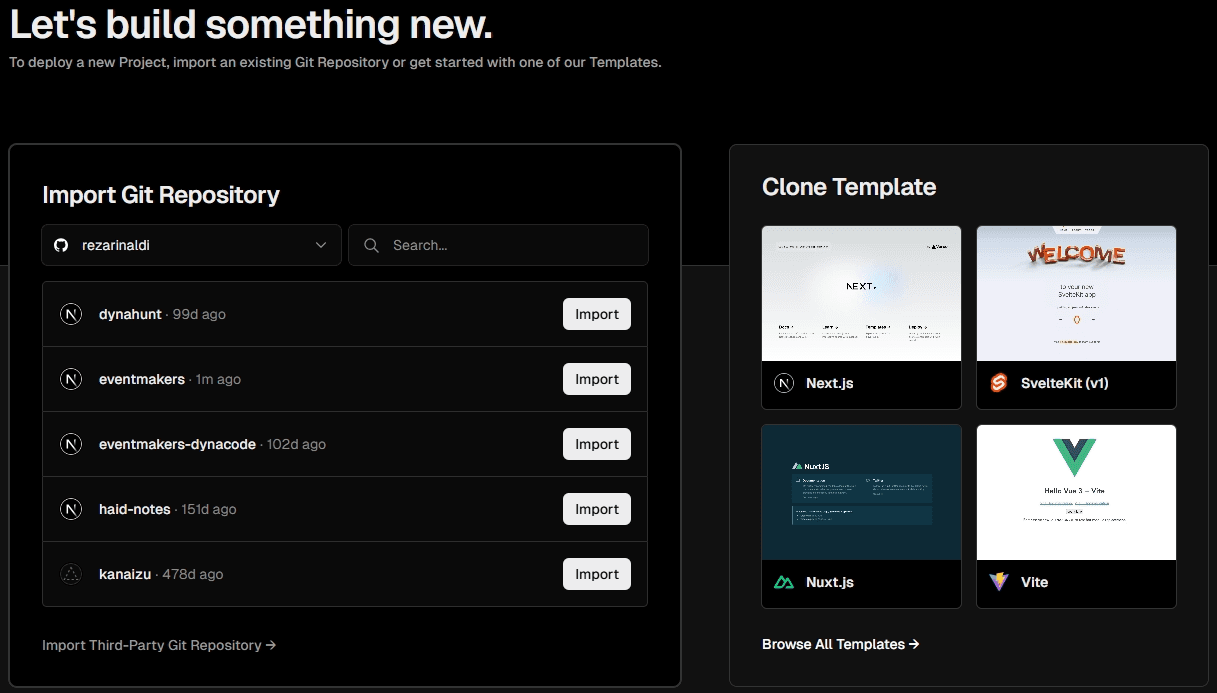Click the '151d ago' timestamp
Viewport: 1217px width, 693px height.
(209, 509)
